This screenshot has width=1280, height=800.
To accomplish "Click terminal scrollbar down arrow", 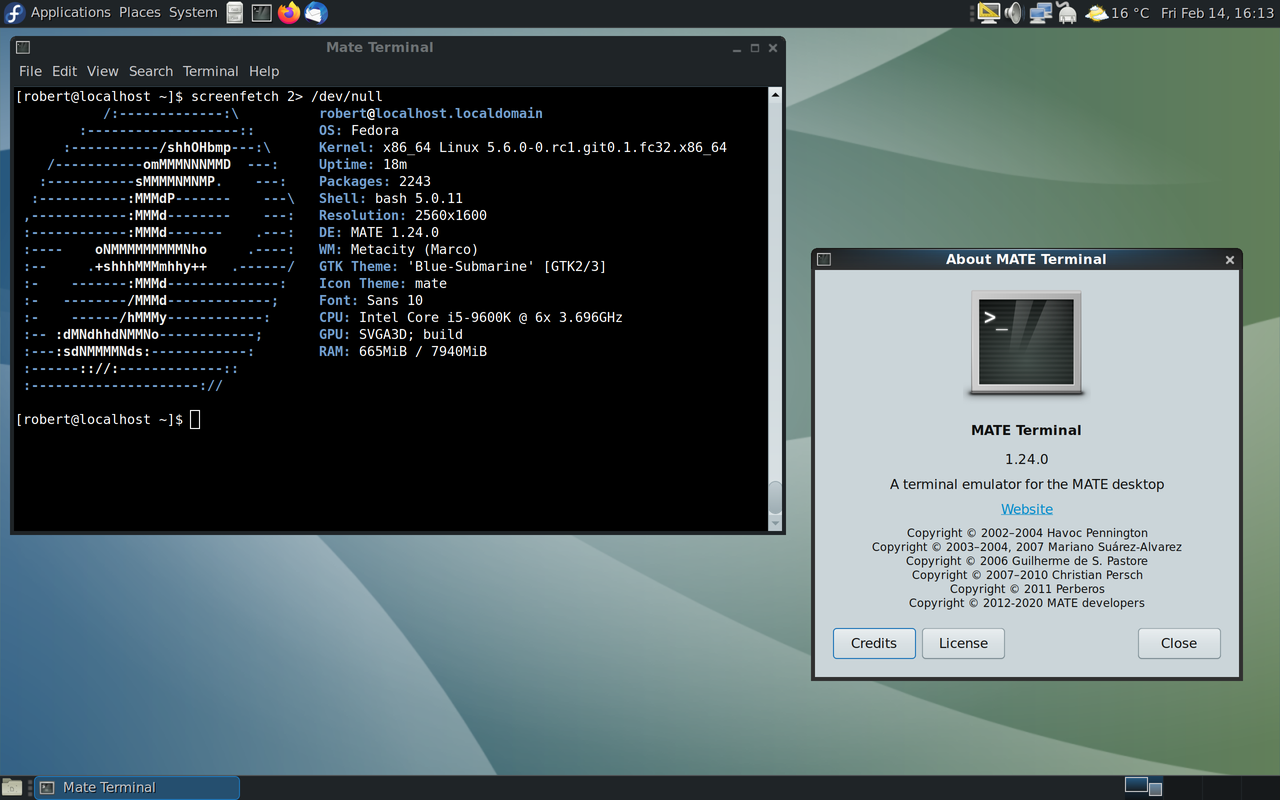I will tap(774, 523).
